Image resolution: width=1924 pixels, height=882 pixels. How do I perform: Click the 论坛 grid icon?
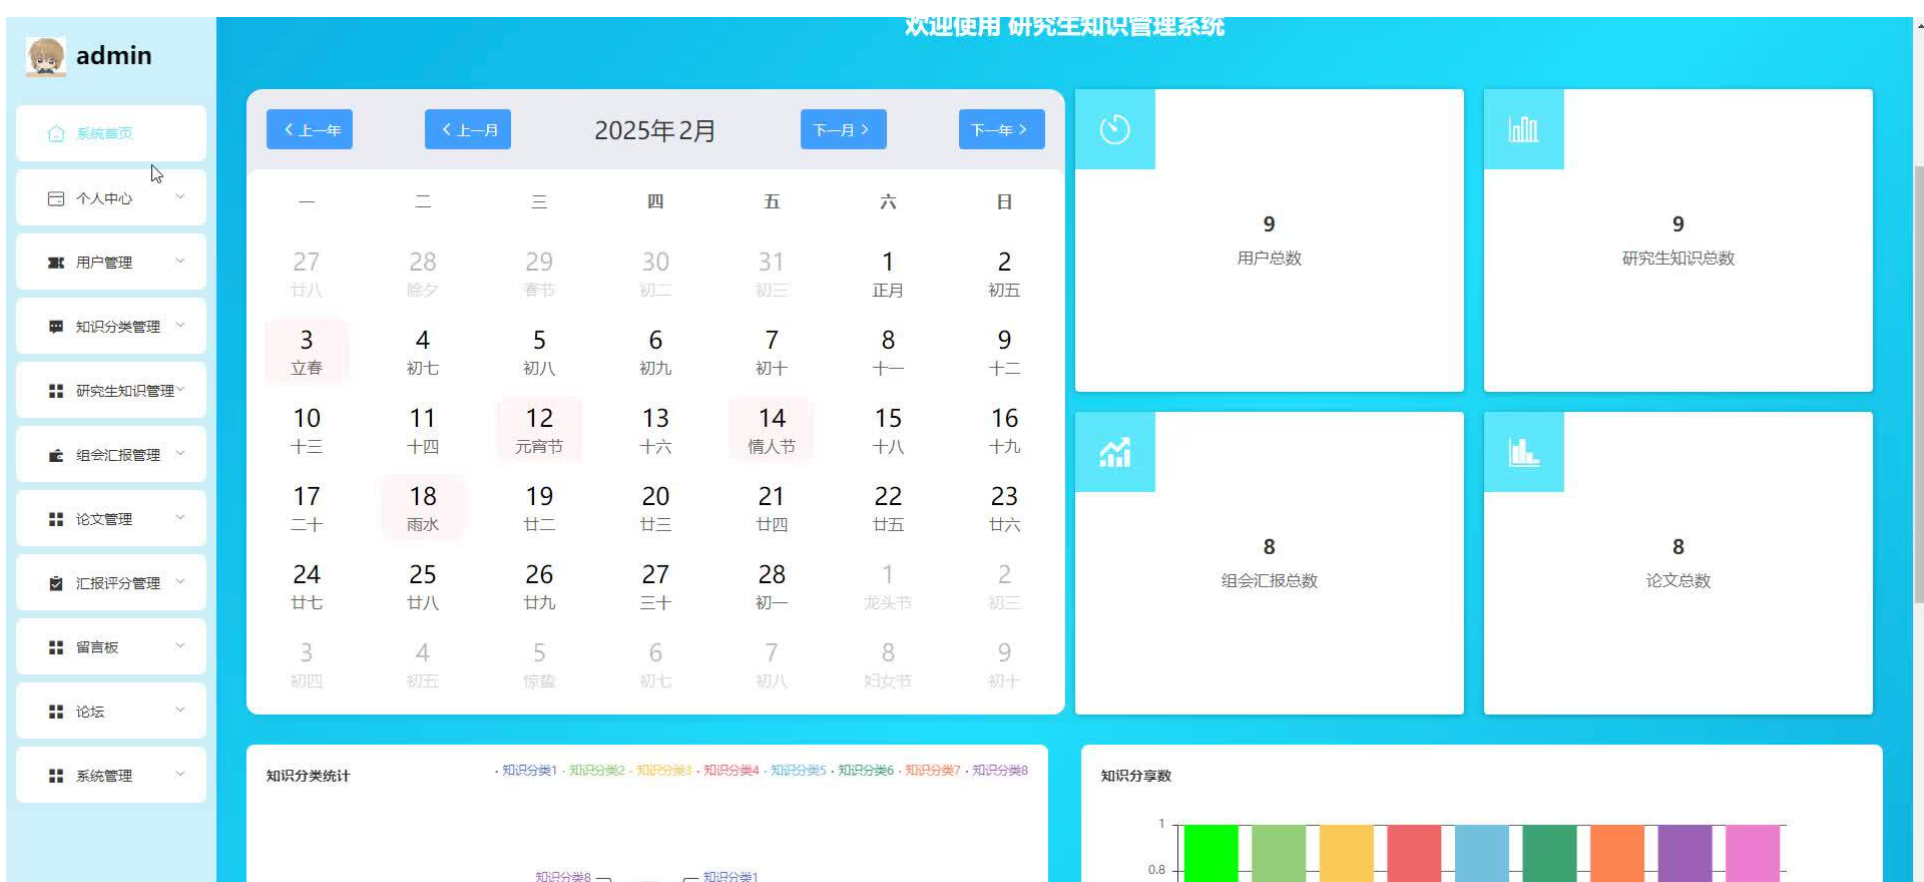56,712
